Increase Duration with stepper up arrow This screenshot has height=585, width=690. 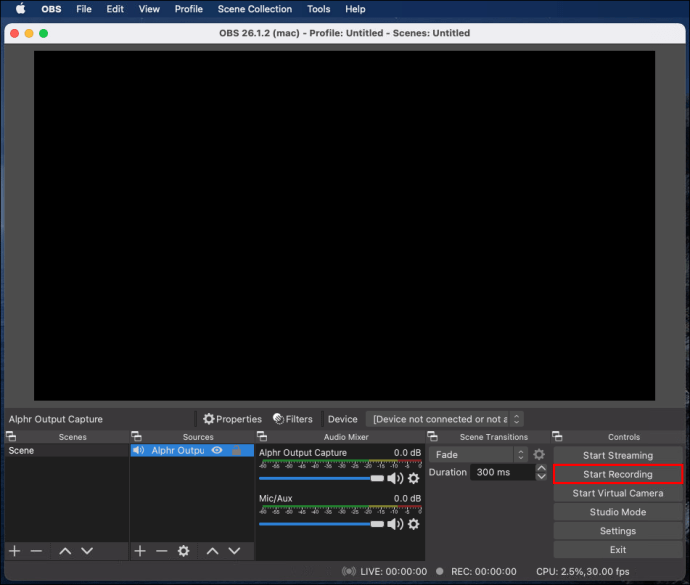click(542, 468)
